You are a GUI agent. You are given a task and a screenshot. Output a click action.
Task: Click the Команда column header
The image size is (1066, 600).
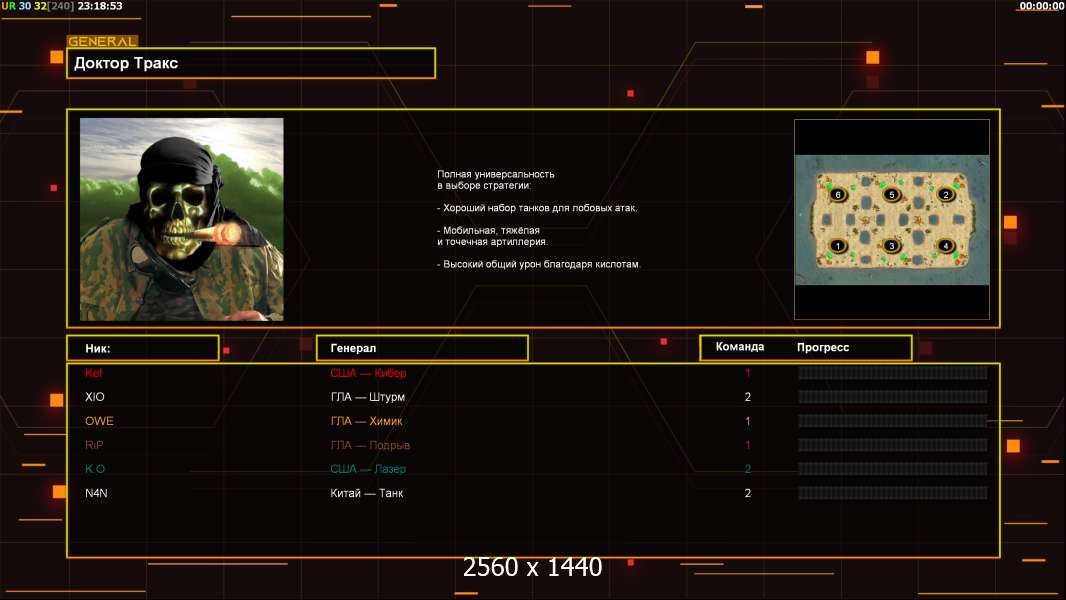pyautogui.click(x=740, y=347)
